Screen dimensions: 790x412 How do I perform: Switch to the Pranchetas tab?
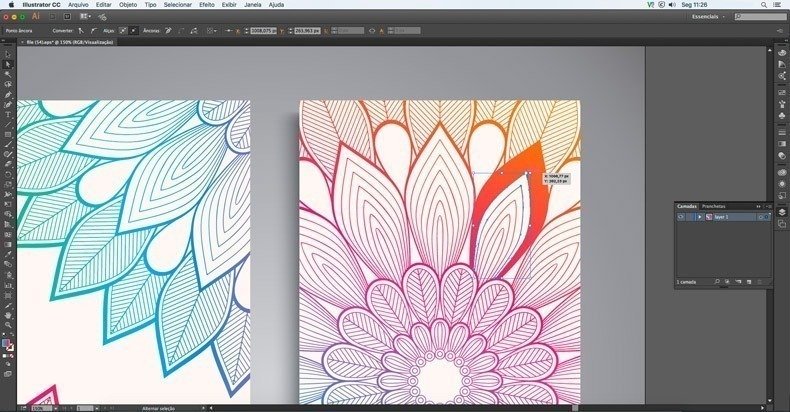[x=714, y=206]
